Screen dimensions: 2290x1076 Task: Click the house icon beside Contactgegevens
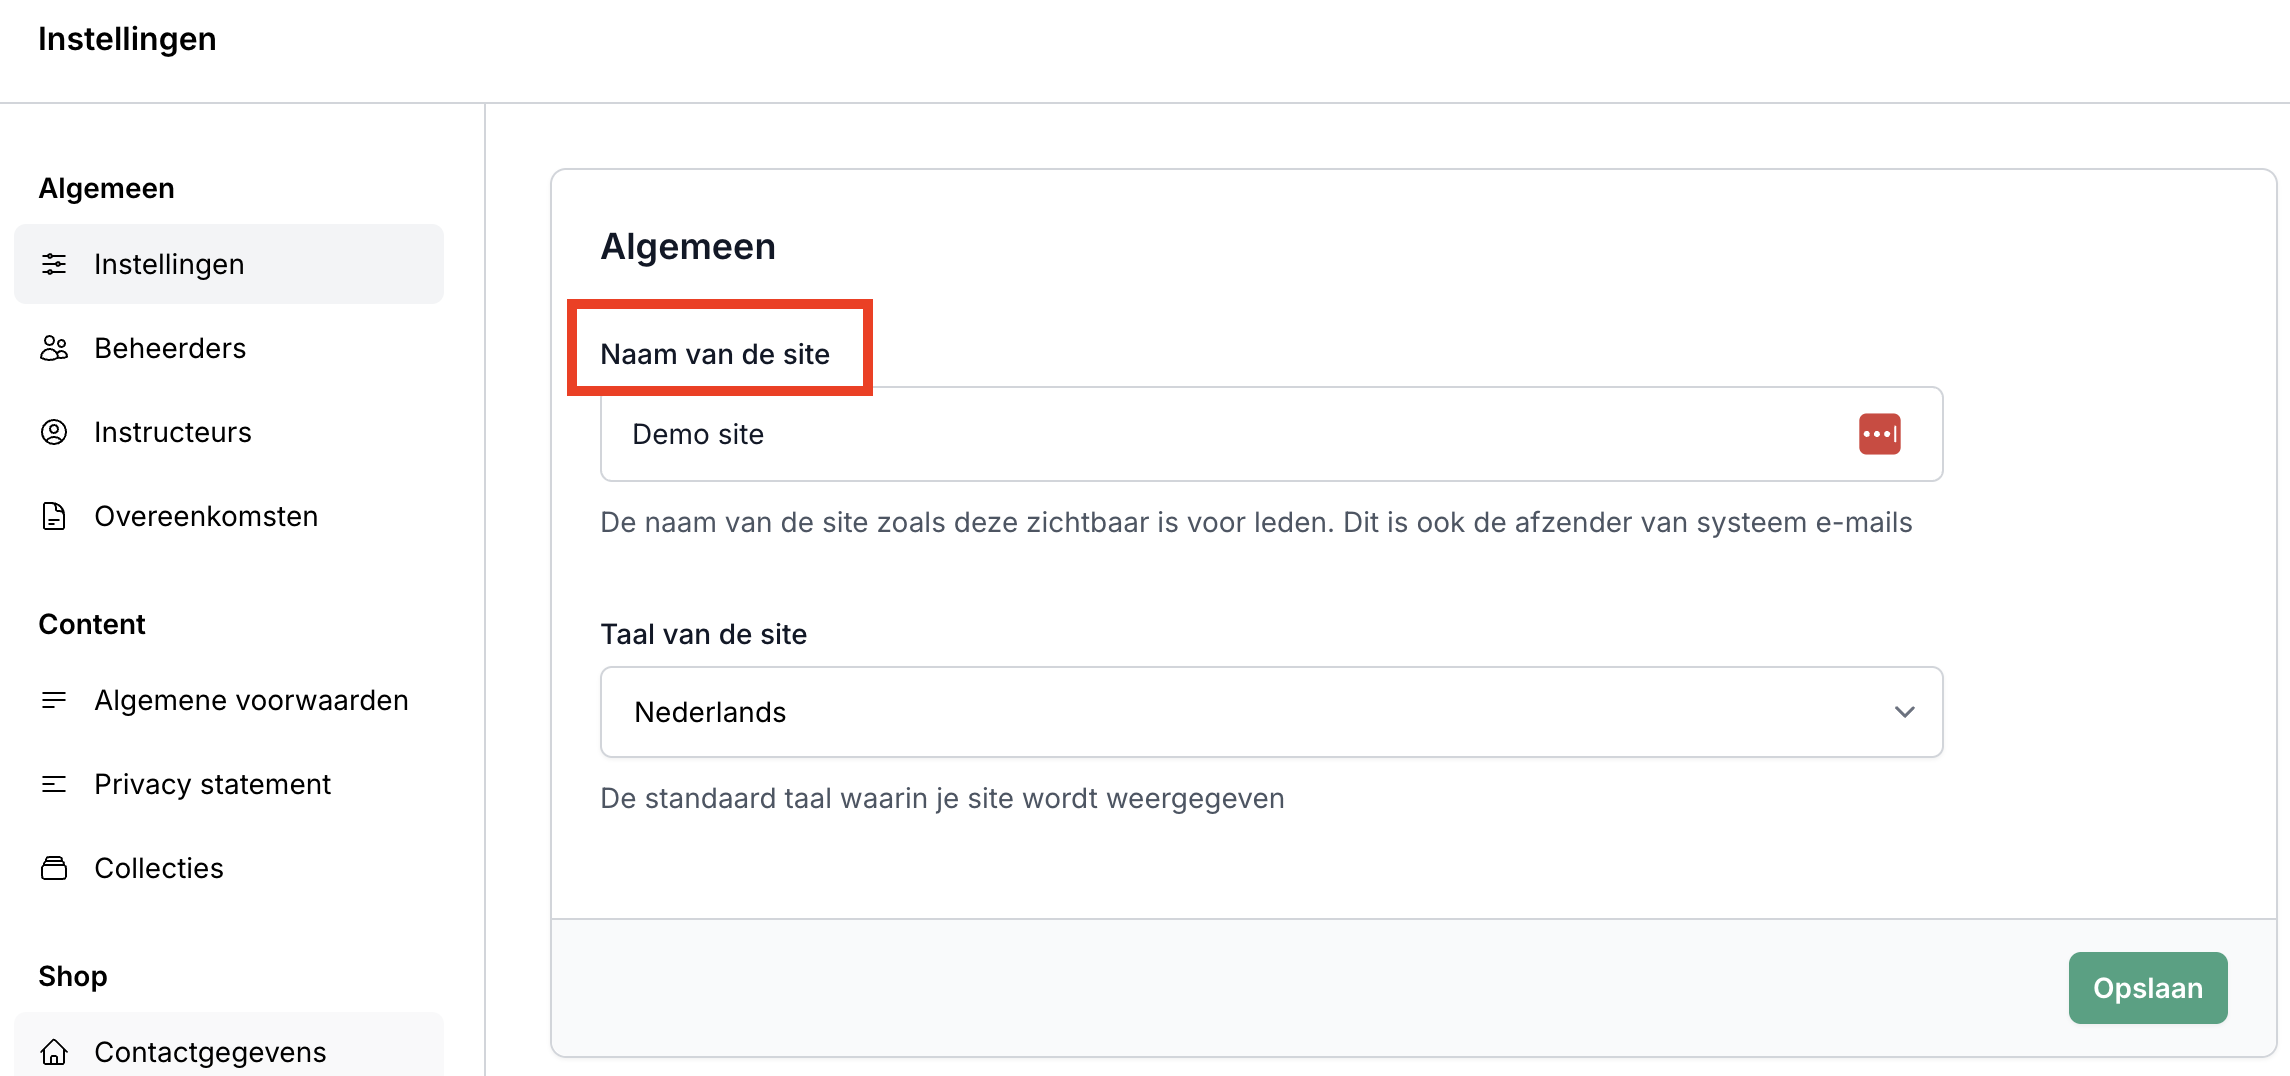click(54, 1052)
